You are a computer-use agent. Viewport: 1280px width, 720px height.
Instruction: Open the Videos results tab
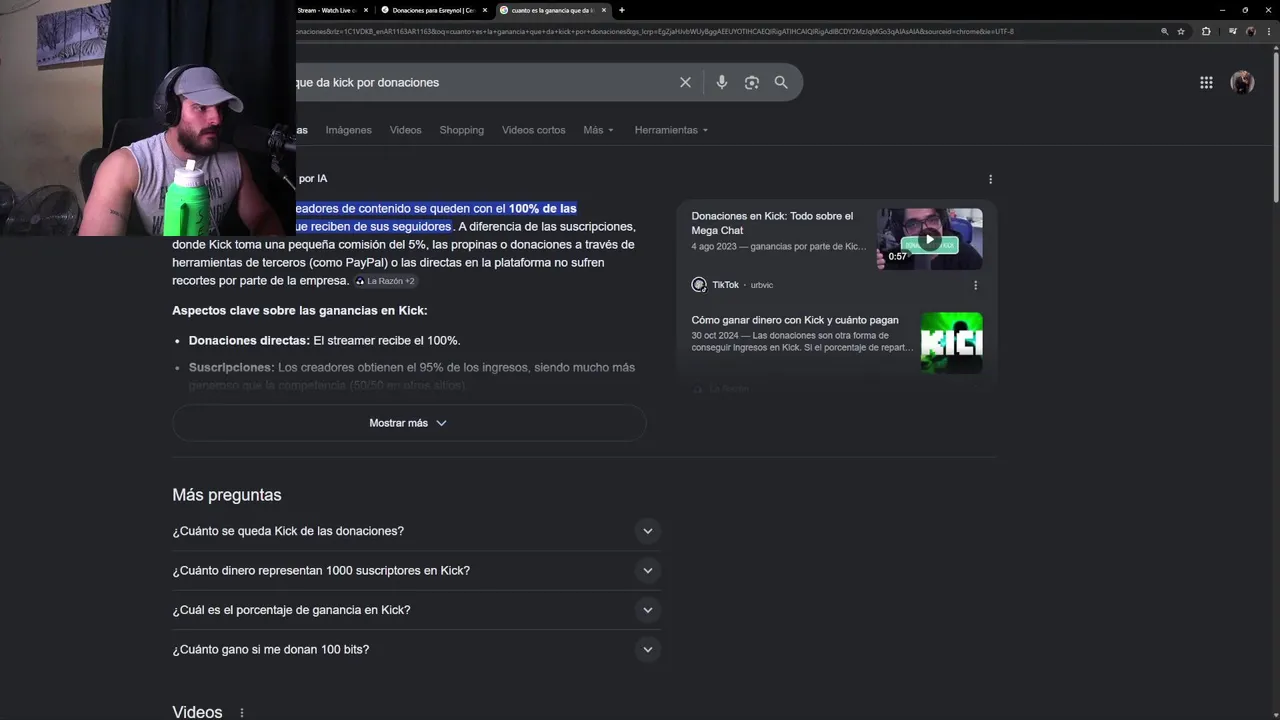405,130
